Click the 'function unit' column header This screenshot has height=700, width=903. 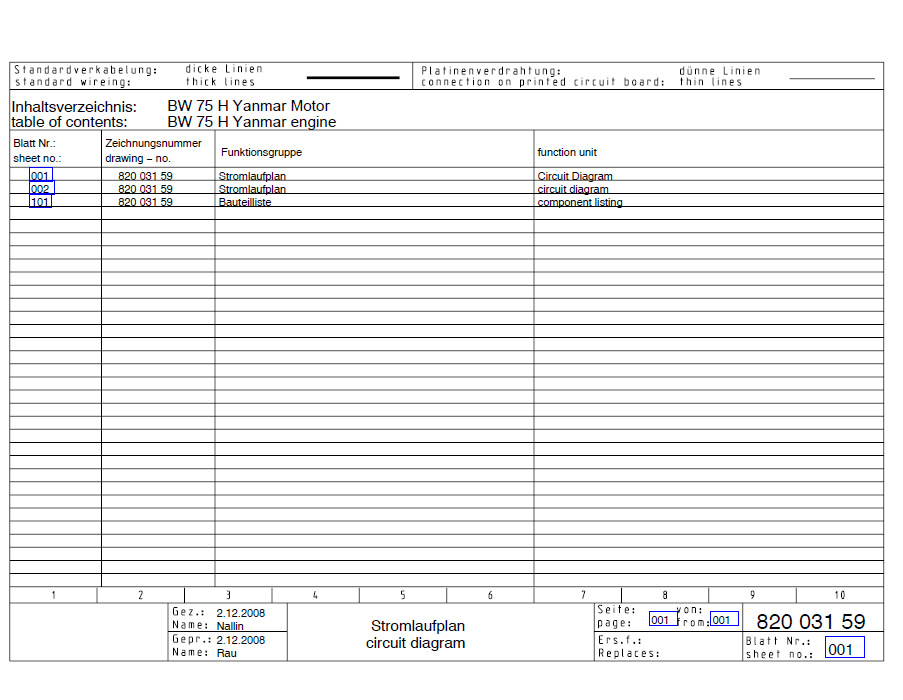point(567,153)
